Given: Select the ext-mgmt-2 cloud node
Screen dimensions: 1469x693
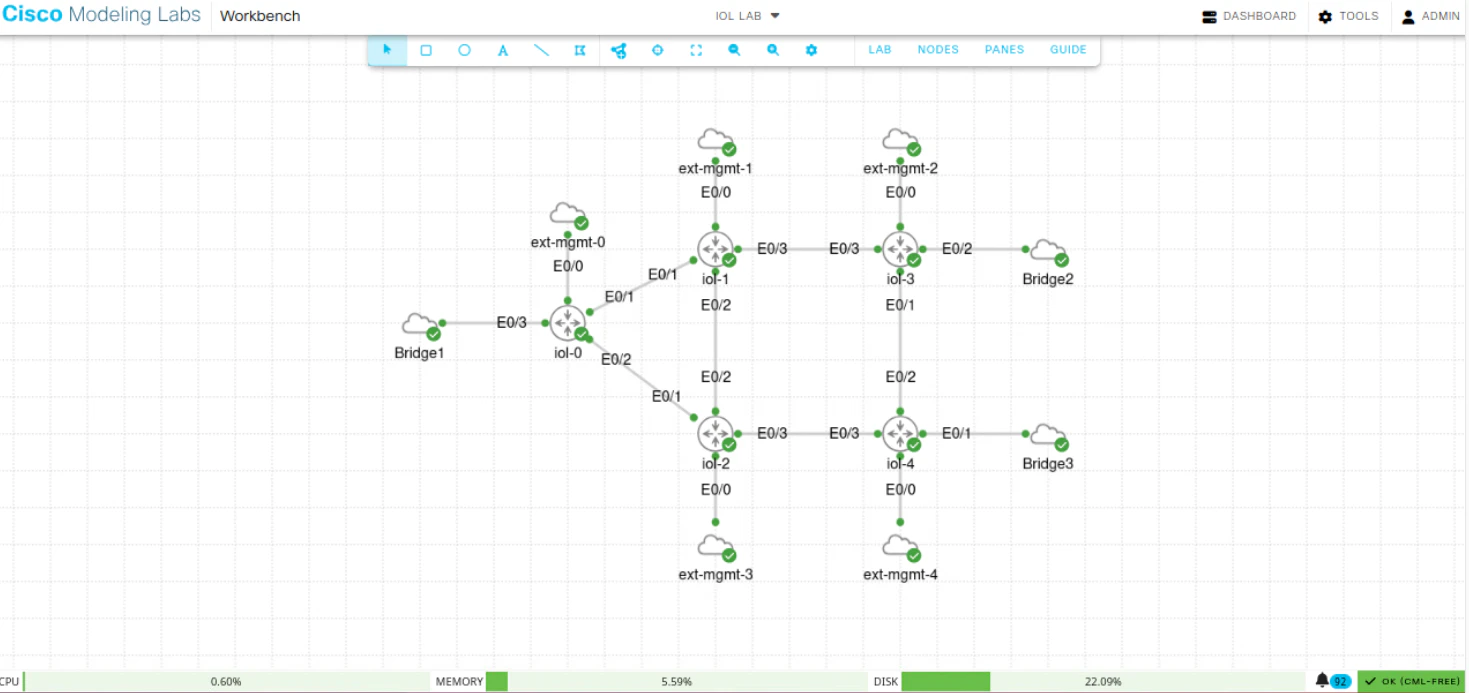Looking at the screenshot, I should 900,141.
